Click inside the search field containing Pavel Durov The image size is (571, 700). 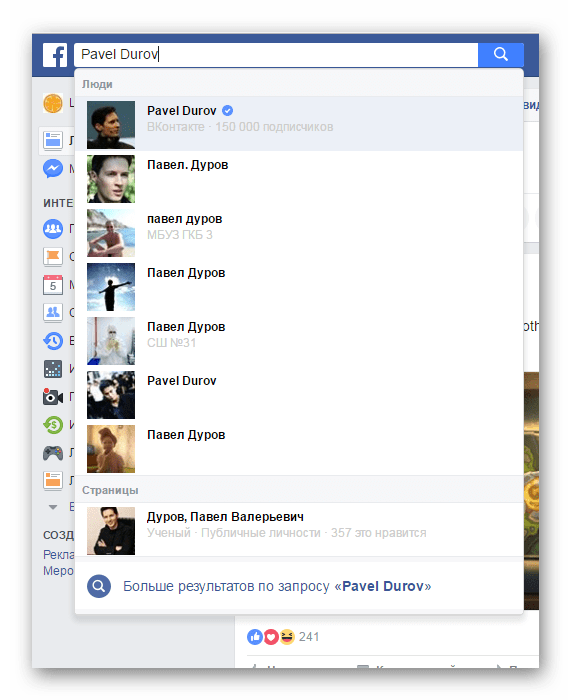click(x=276, y=54)
